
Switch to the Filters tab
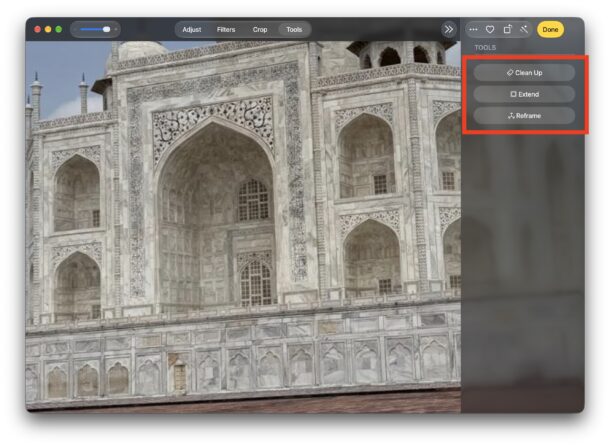point(226,30)
